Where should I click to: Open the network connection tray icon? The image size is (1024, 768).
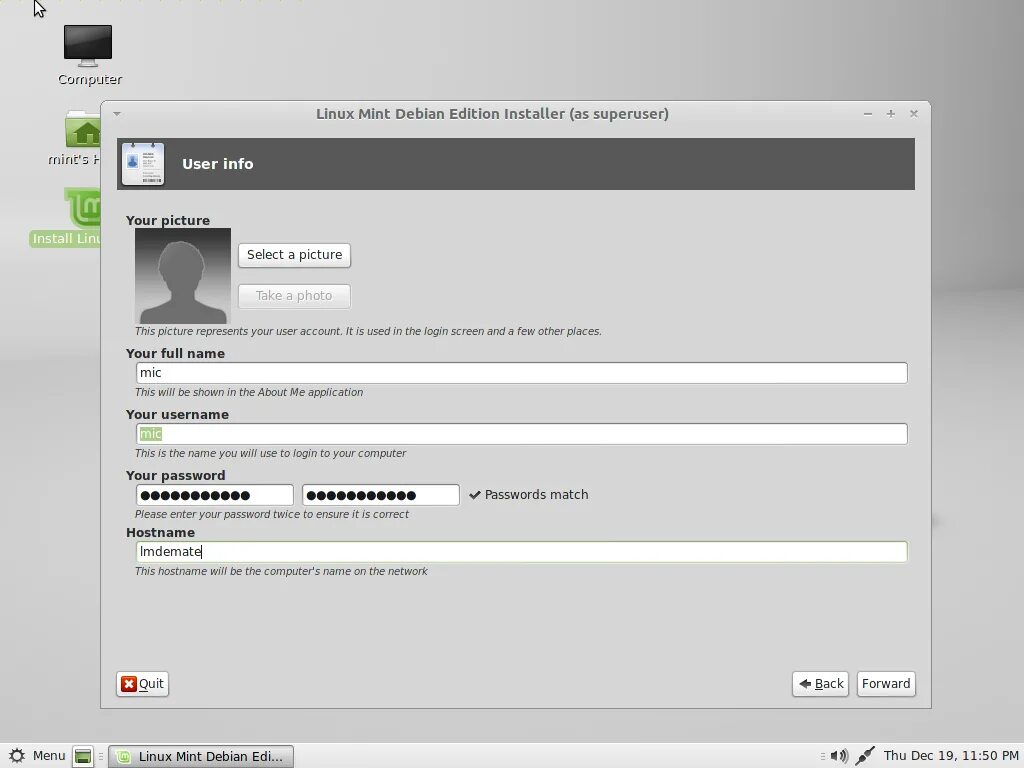point(865,756)
